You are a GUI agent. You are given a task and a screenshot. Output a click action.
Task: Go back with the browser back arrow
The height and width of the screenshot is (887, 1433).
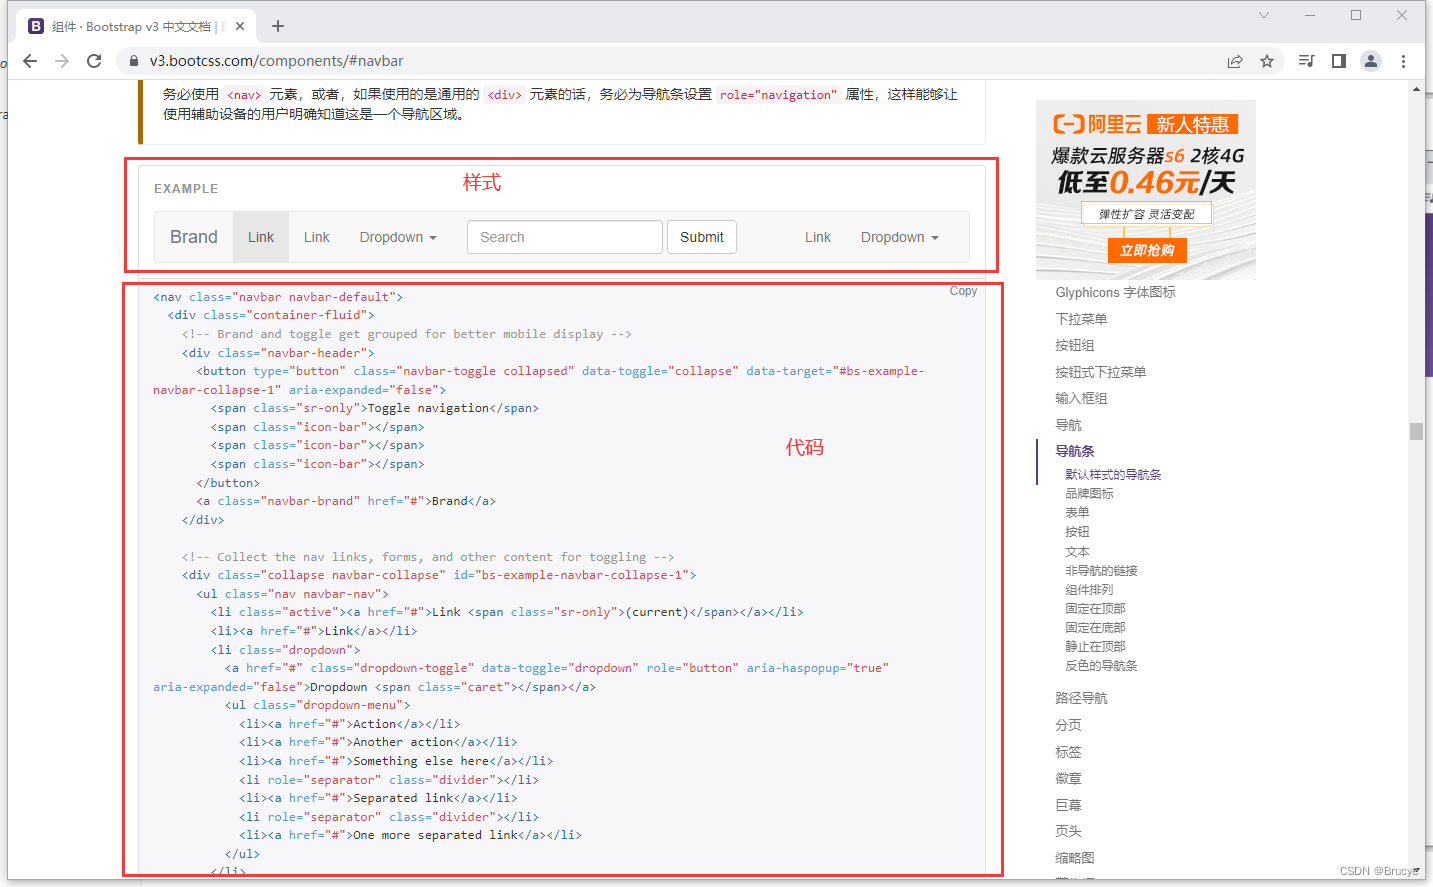(30, 61)
